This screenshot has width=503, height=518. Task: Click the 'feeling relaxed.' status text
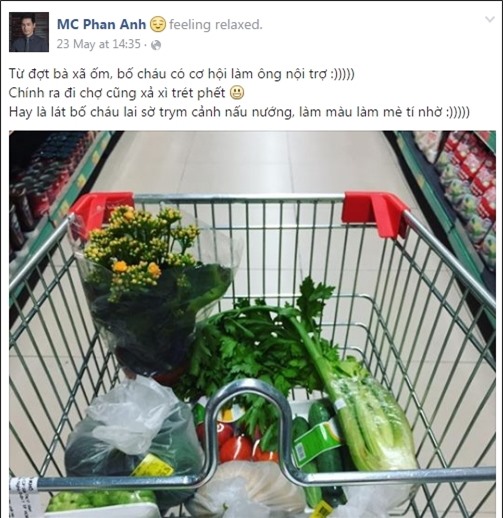click(216, 25)
